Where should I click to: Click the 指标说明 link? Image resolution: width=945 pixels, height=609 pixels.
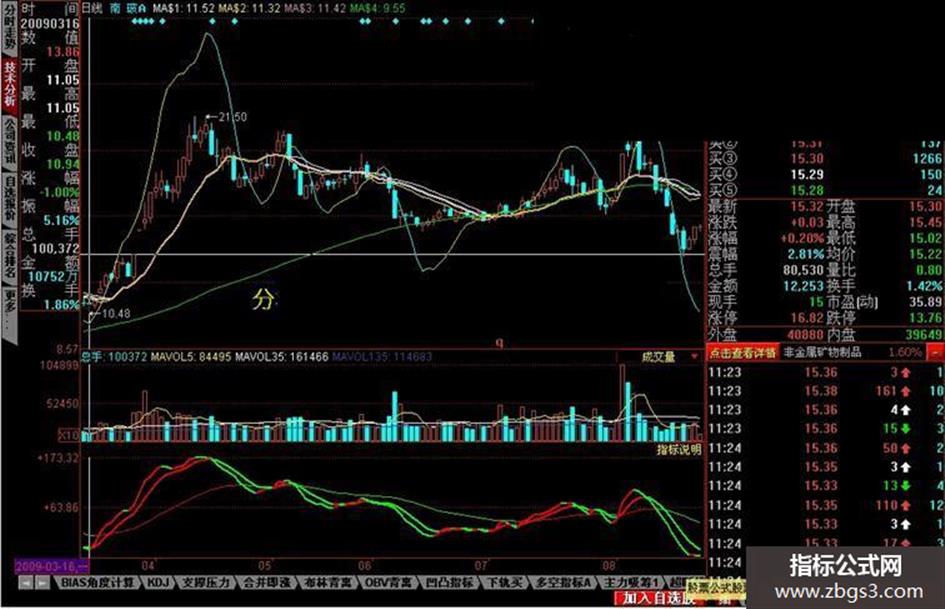679,449
